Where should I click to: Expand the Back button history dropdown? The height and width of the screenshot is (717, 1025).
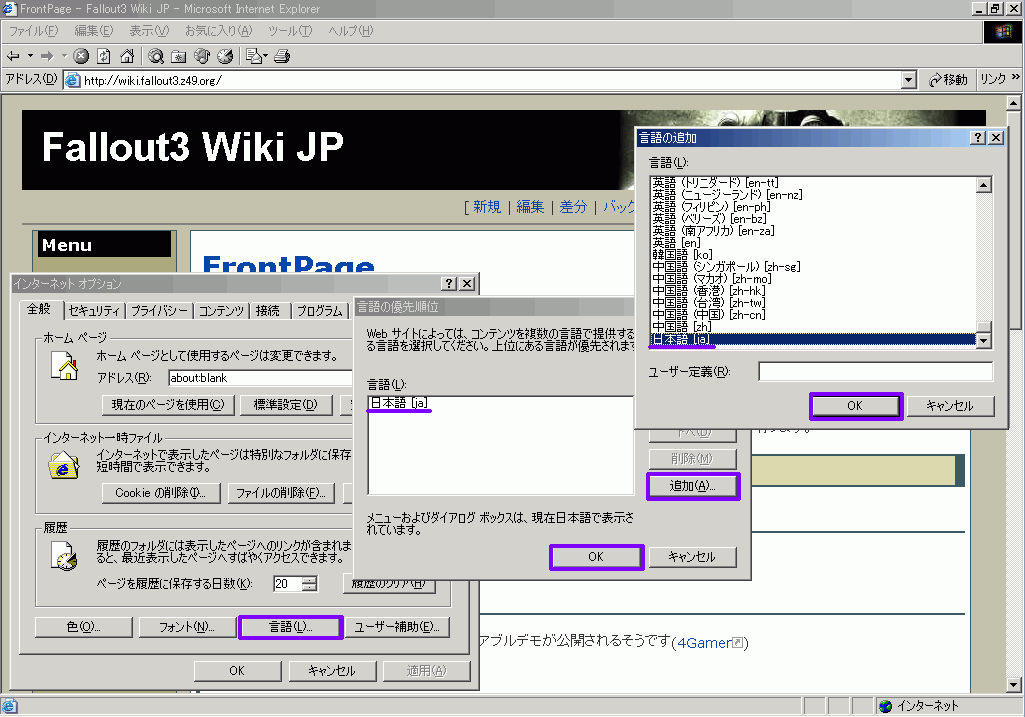click(x=30, y=56)
